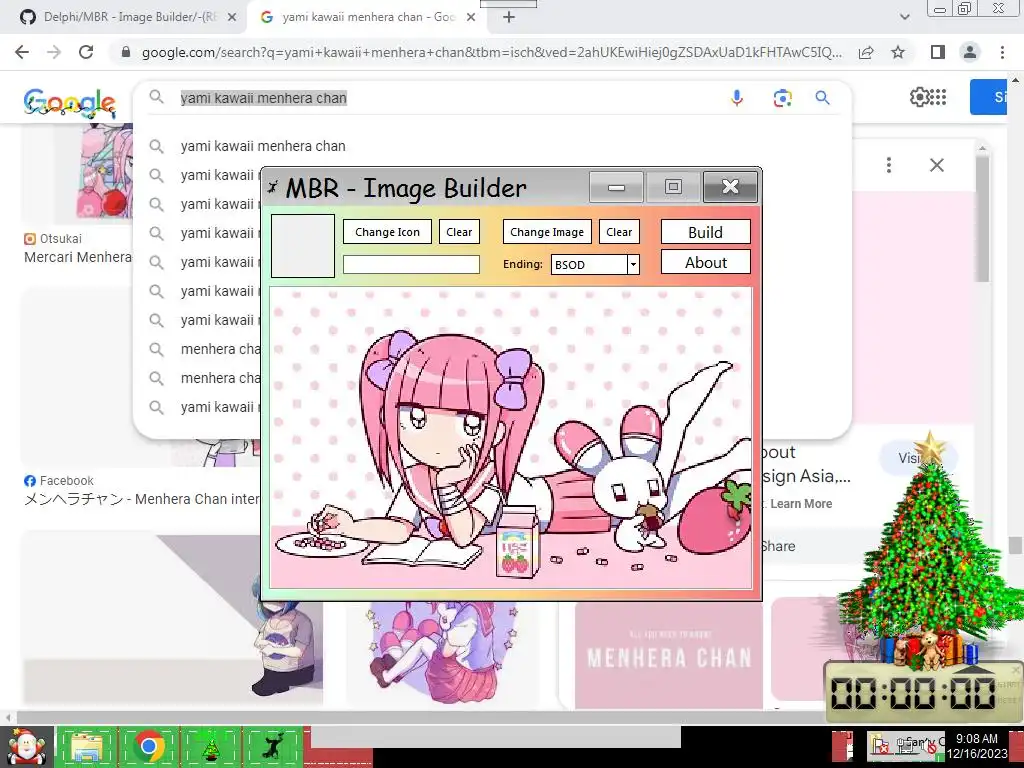The height and width of the screenshot is (768, 1024).
Task: Open Google Lens camera search
Action: click(782, 98)
